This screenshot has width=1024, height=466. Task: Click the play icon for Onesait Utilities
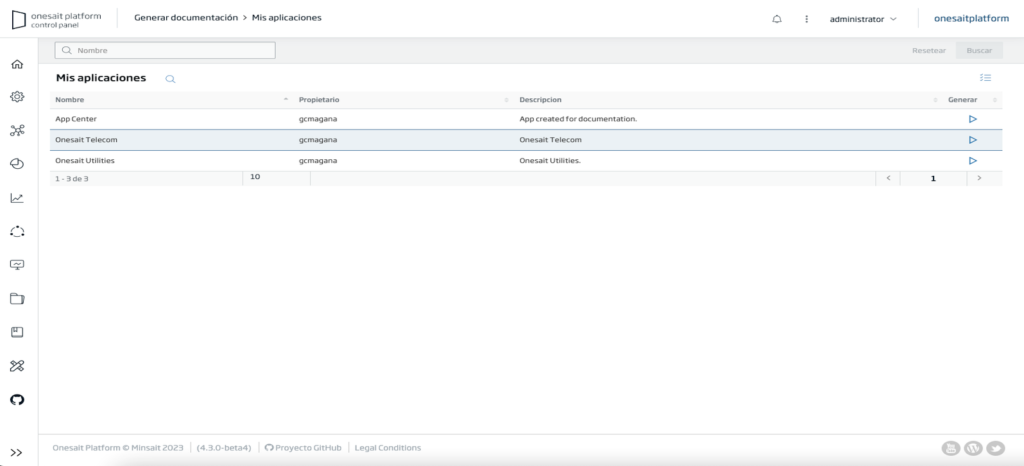(972, 161)
